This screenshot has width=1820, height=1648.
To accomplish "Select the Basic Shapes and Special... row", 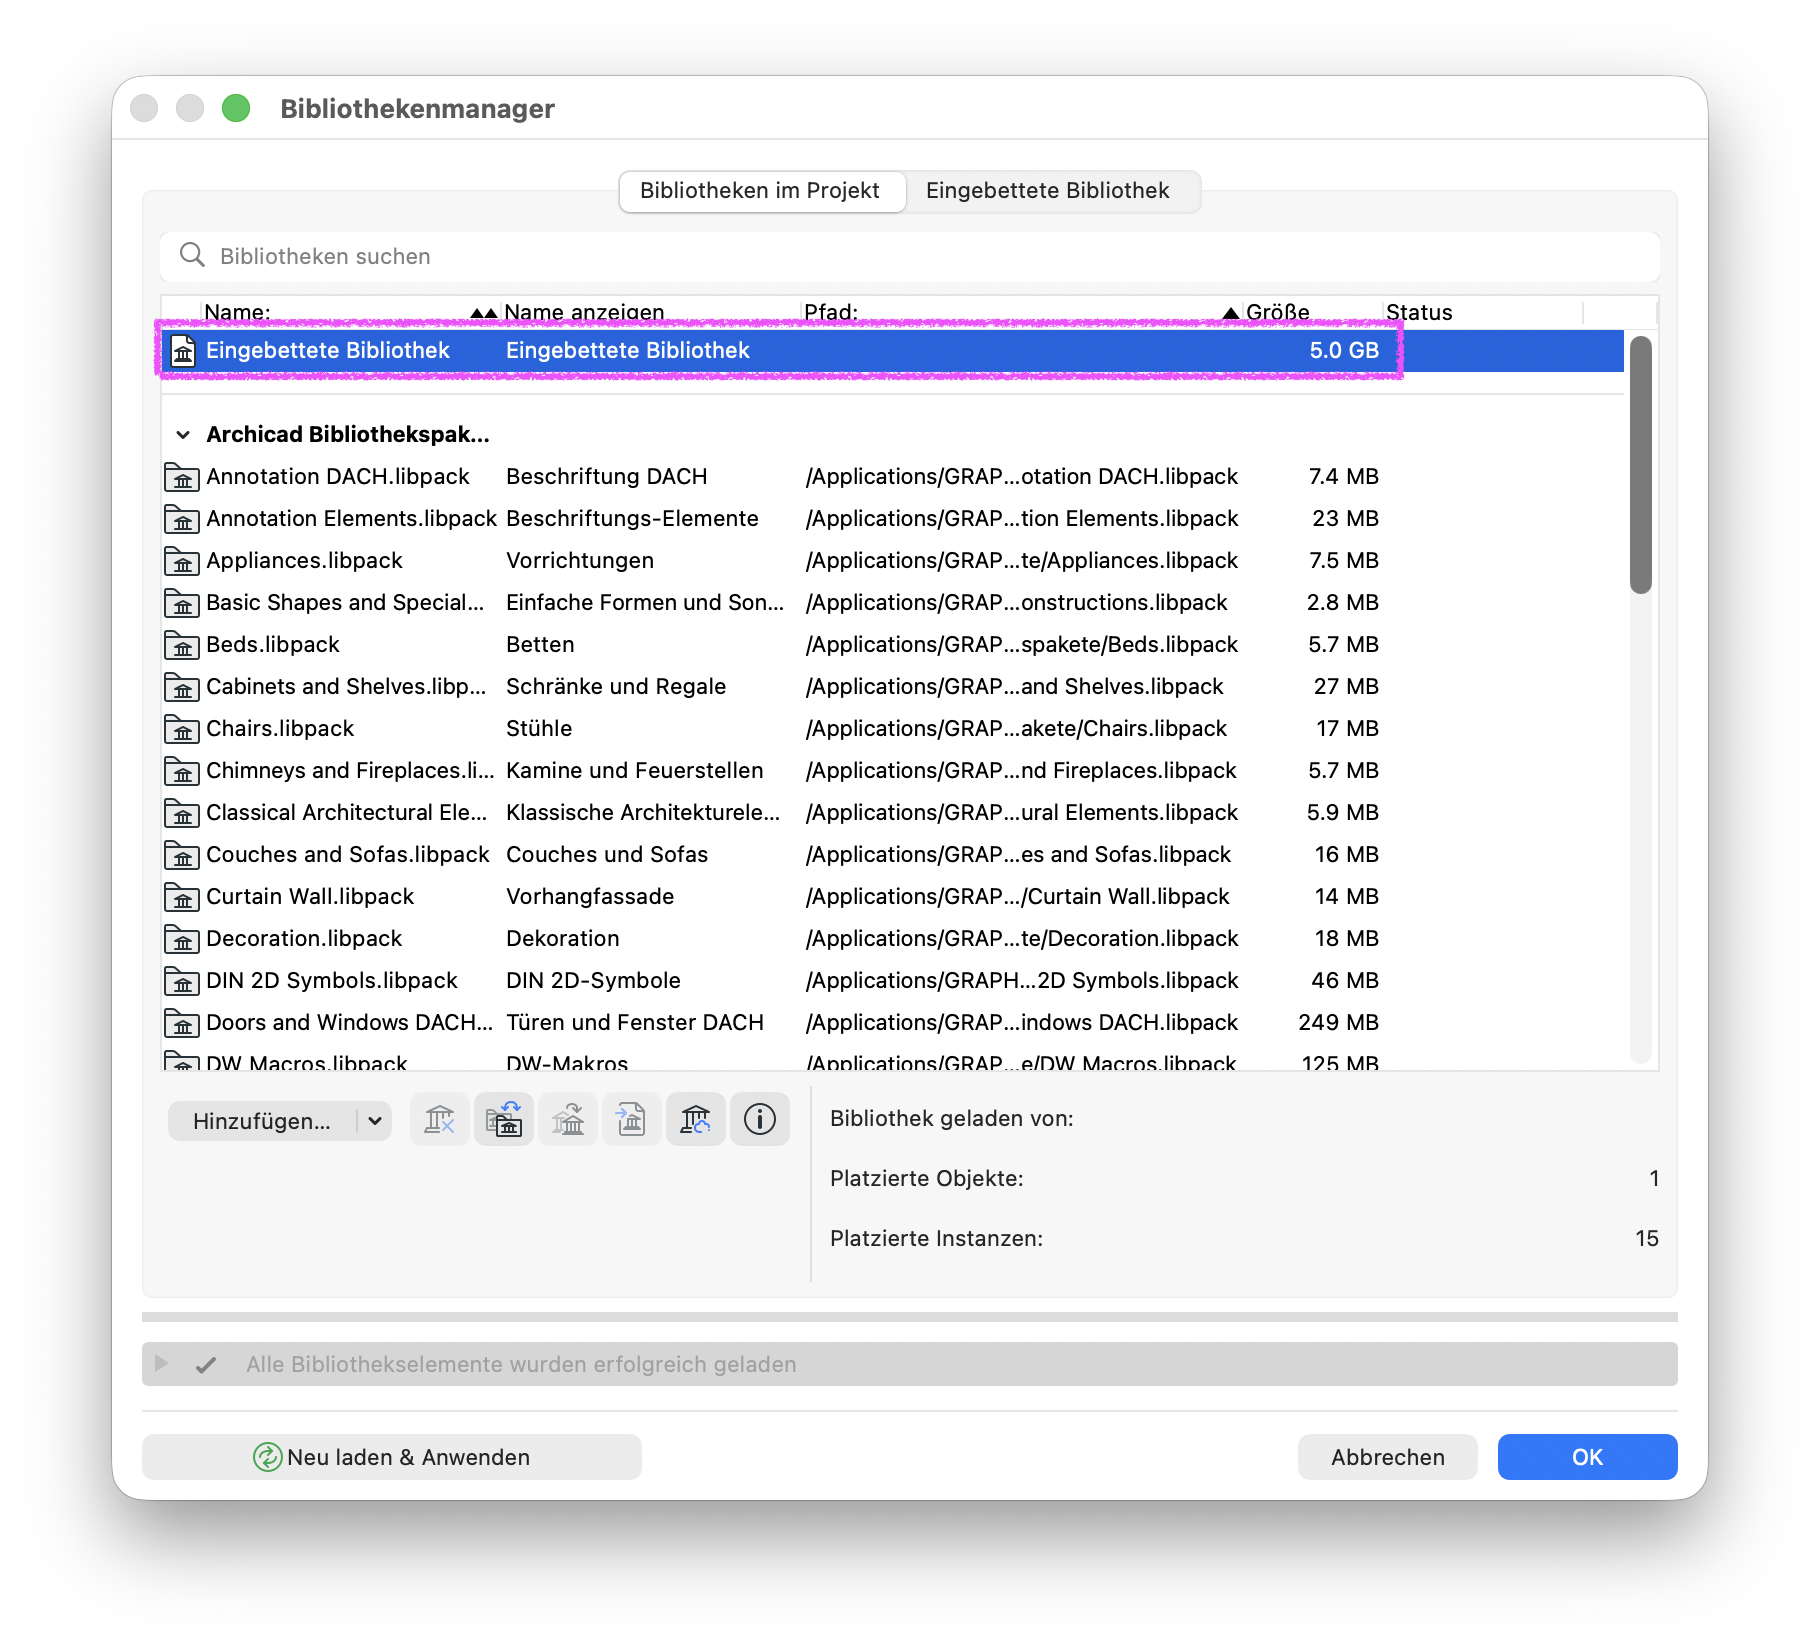I will click(x=893, y=603).
